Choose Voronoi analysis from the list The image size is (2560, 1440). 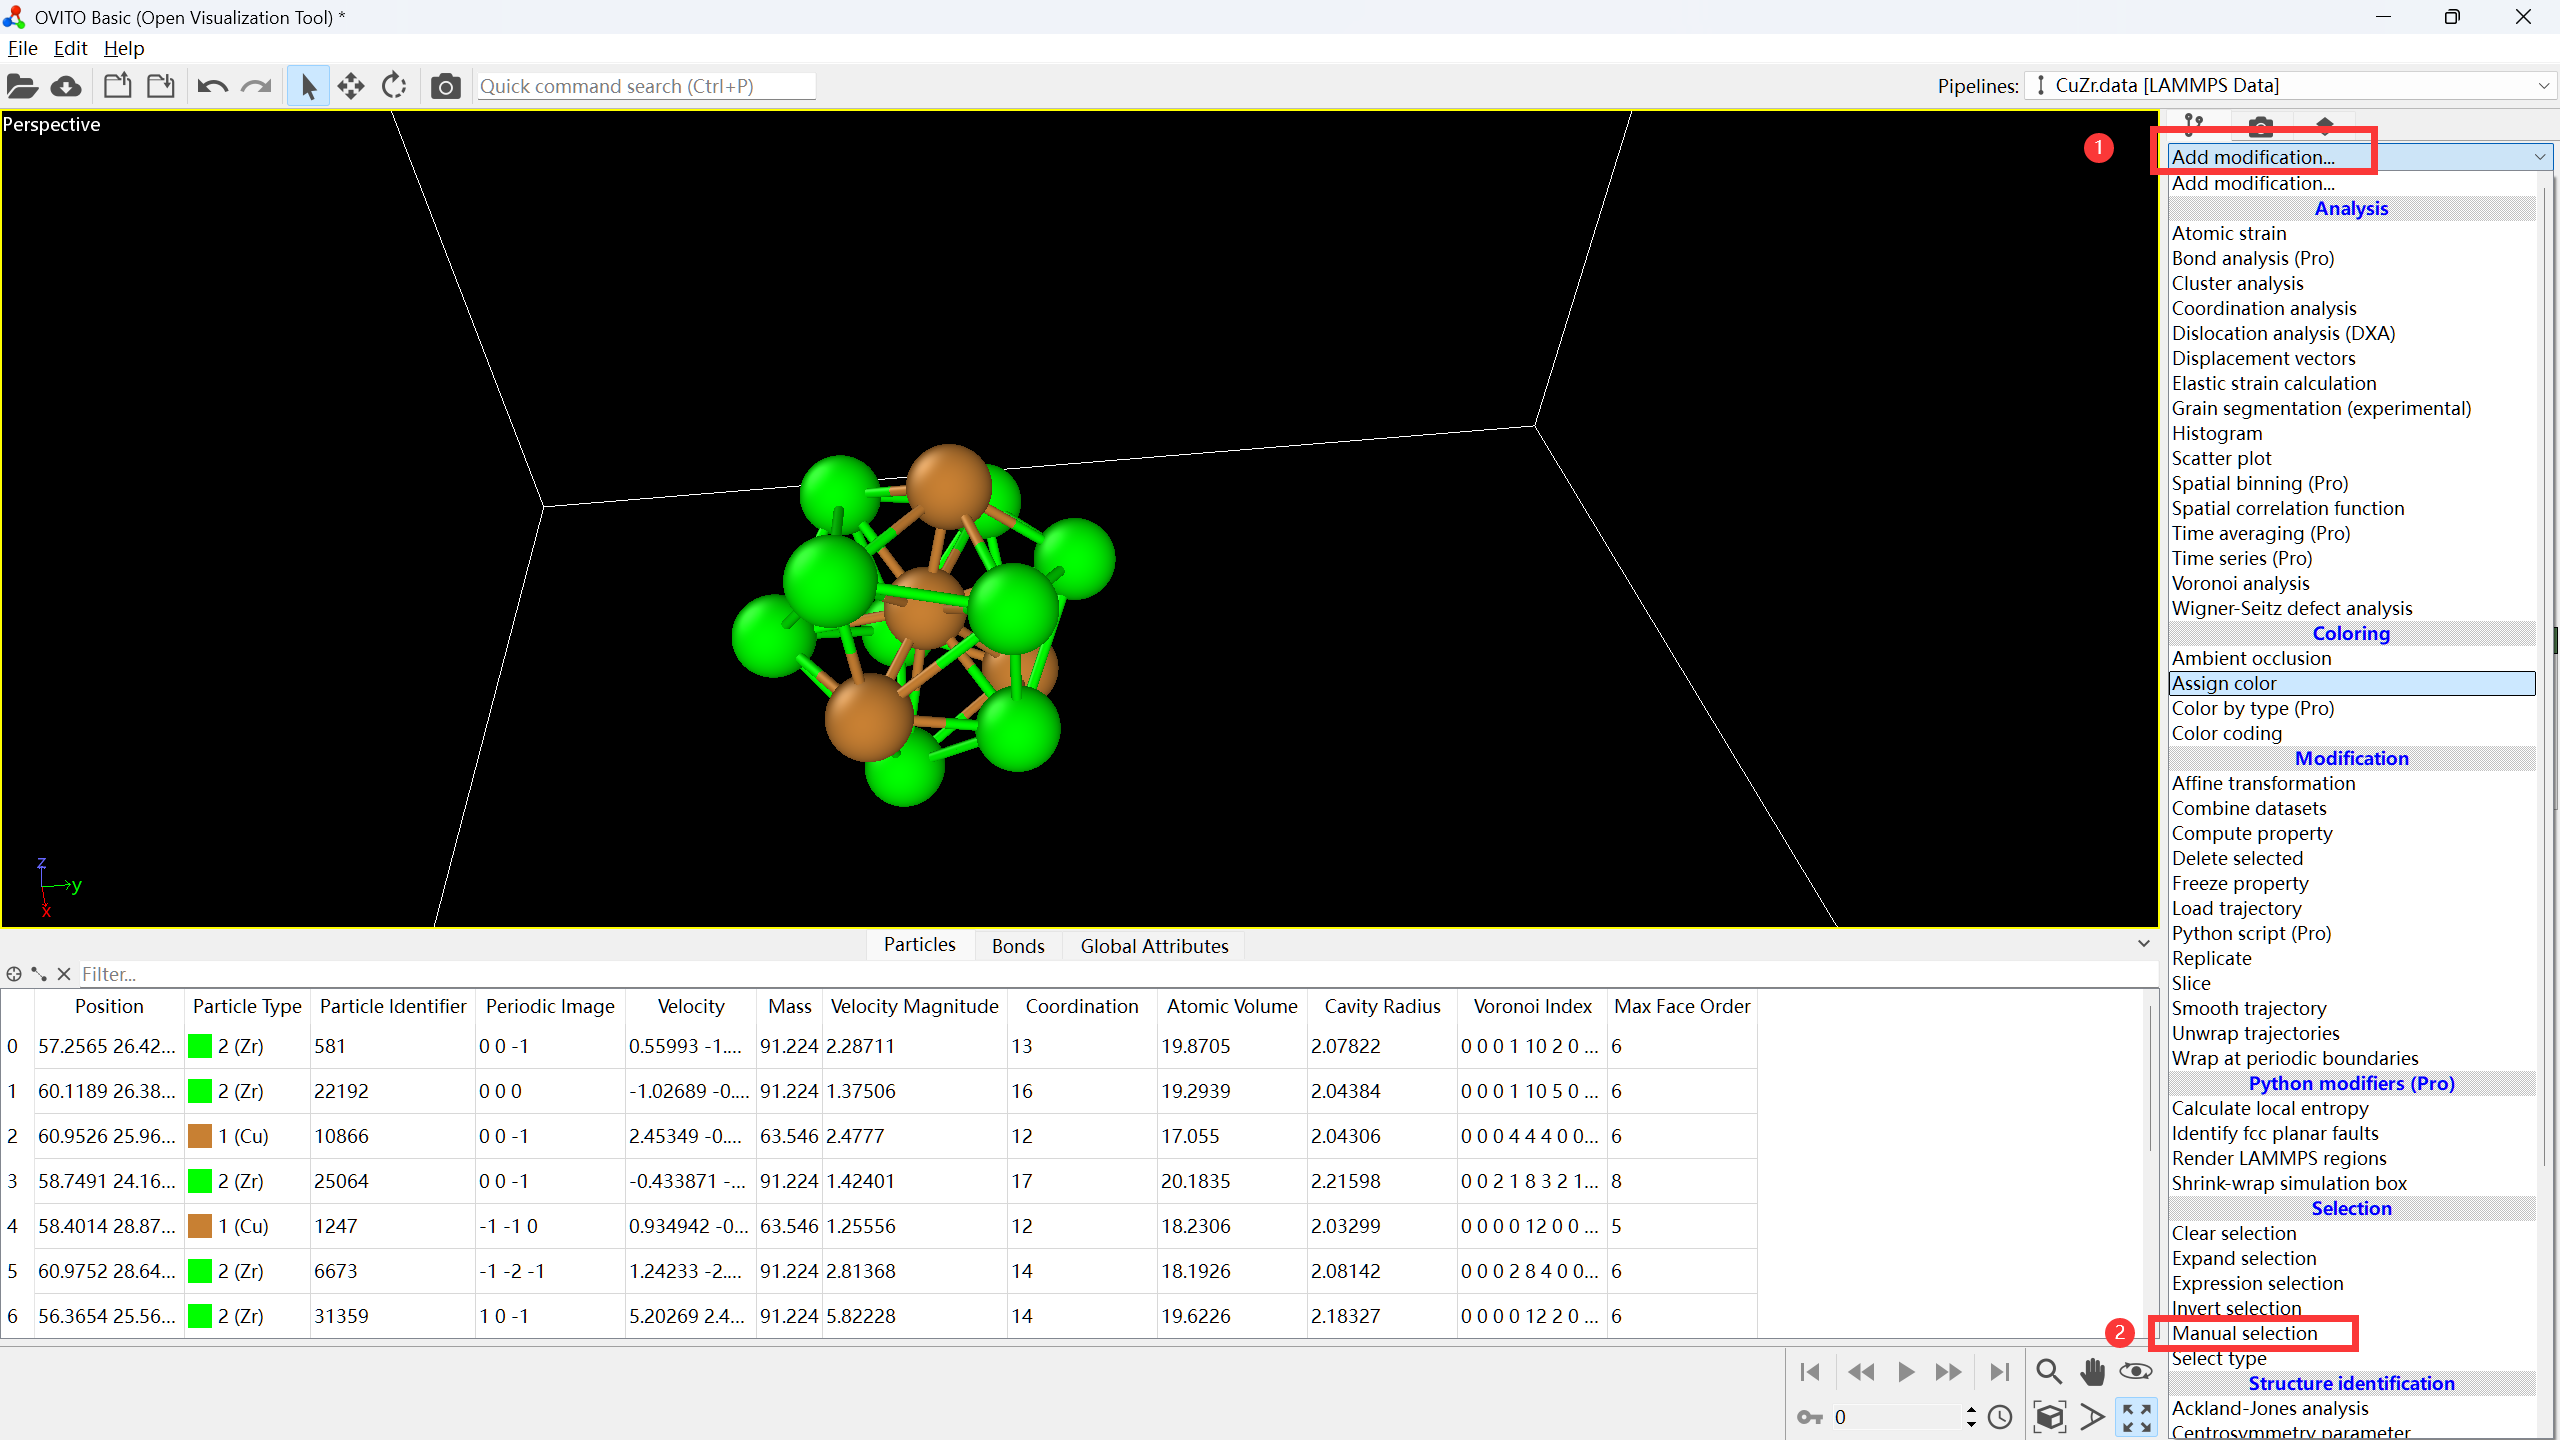[x=2240, y=583]
